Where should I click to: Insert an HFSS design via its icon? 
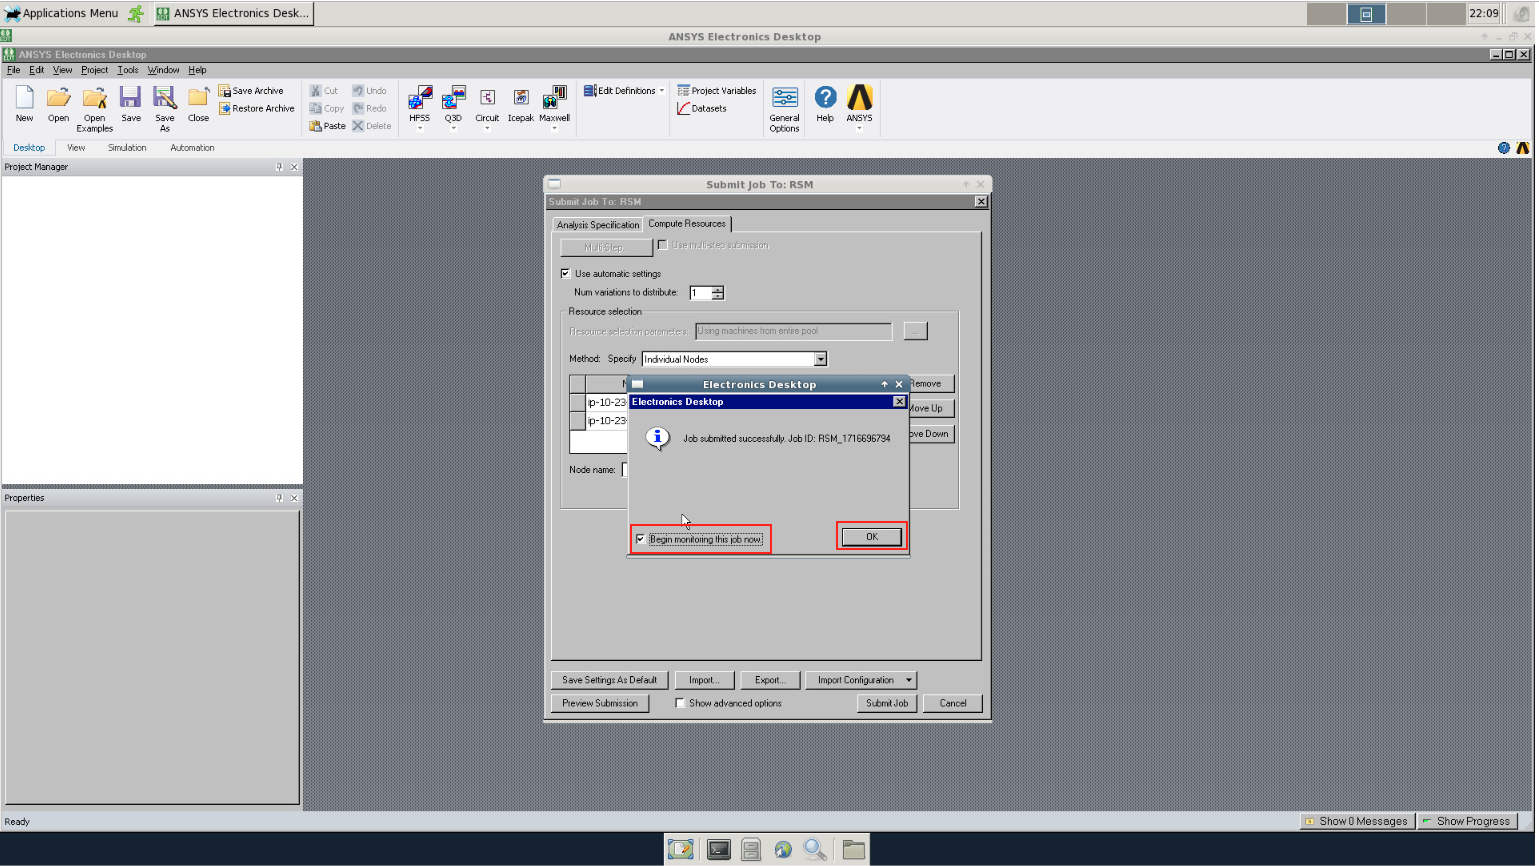[x=420, y=98]
